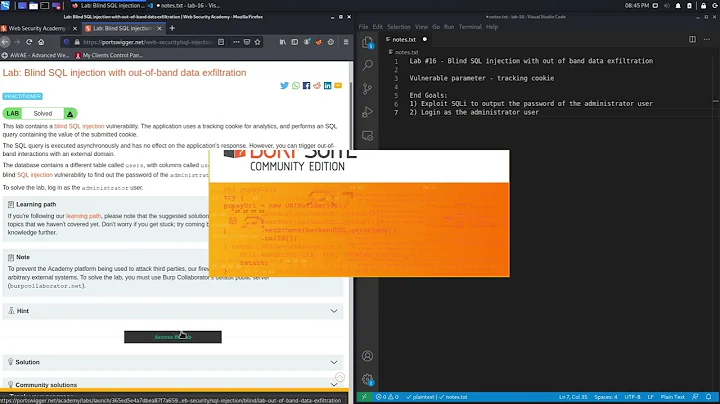Open VS Code Manage gear icon
This screenshot has height=404, width=720.
tap(367, 379)
